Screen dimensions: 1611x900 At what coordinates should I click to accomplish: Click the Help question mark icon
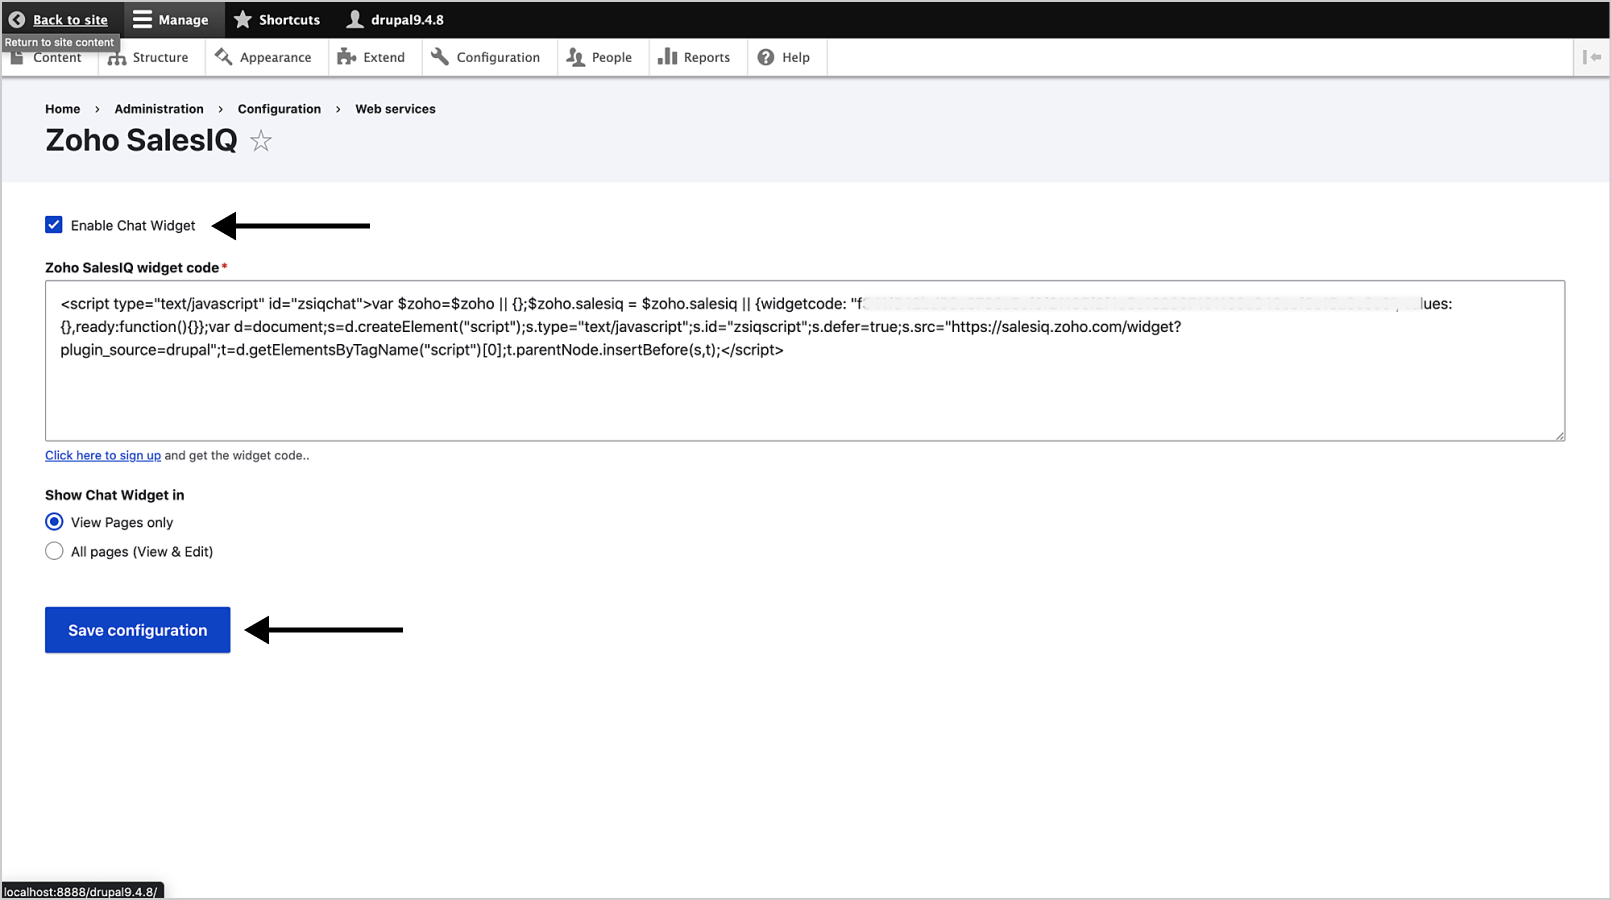tap(766, 57)
